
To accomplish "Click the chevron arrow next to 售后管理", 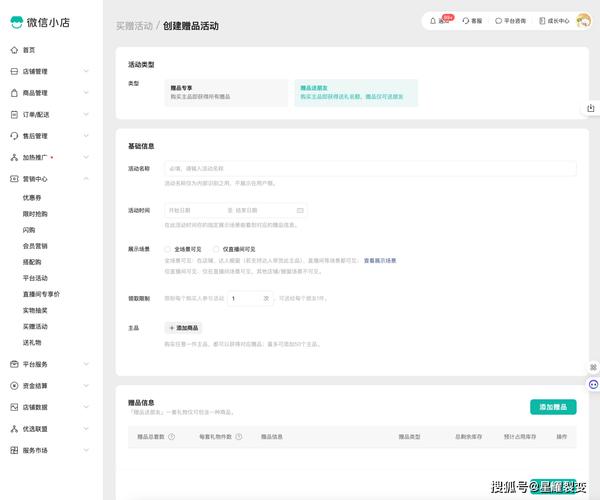I will [x=86, y=135].
